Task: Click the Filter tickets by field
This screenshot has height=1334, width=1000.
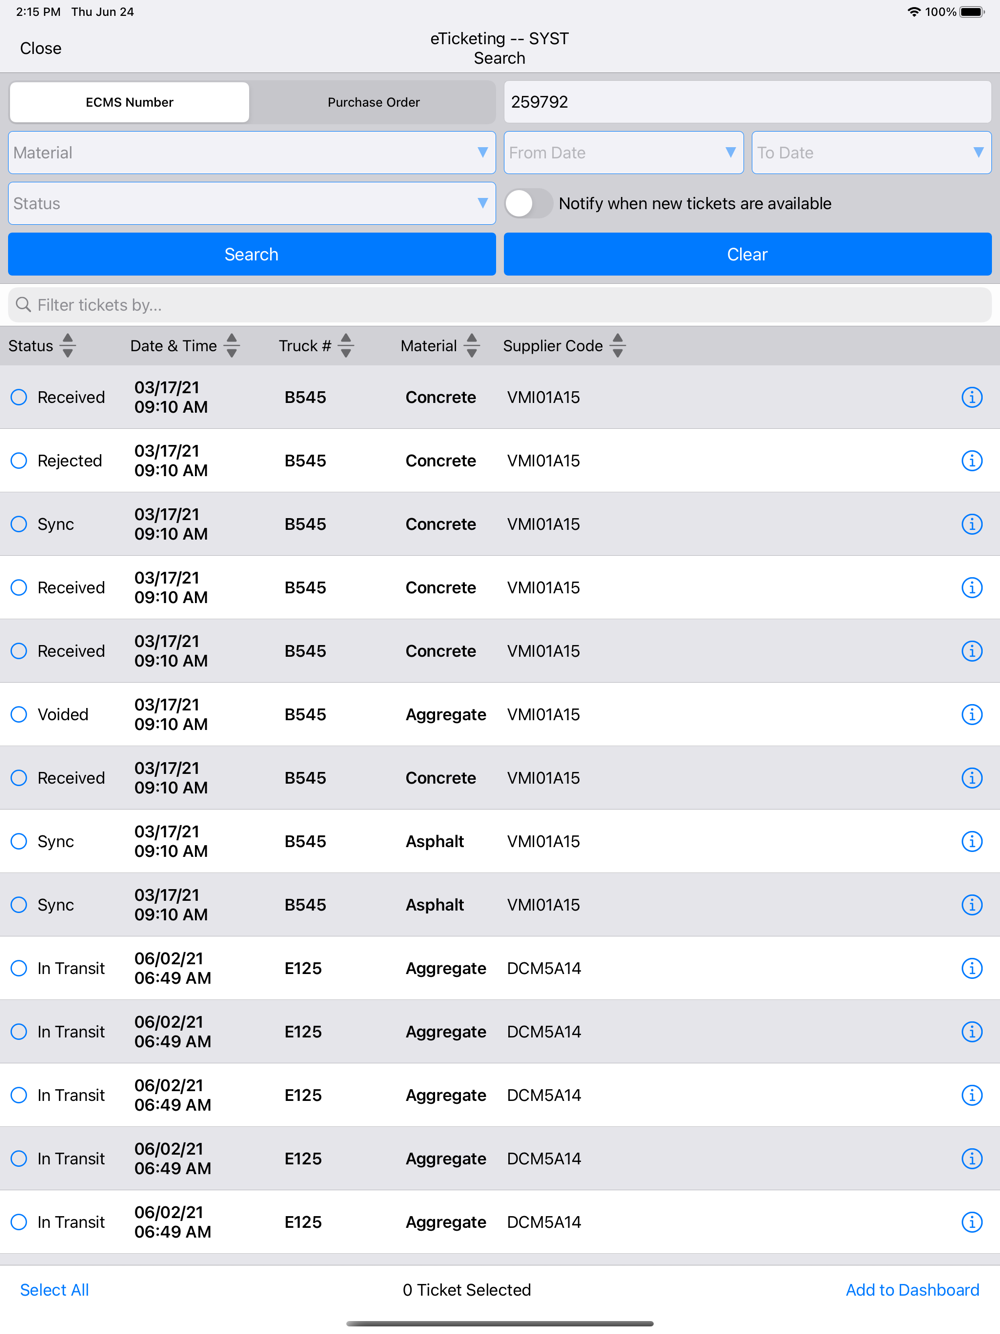Action: (x=500, y=305)
